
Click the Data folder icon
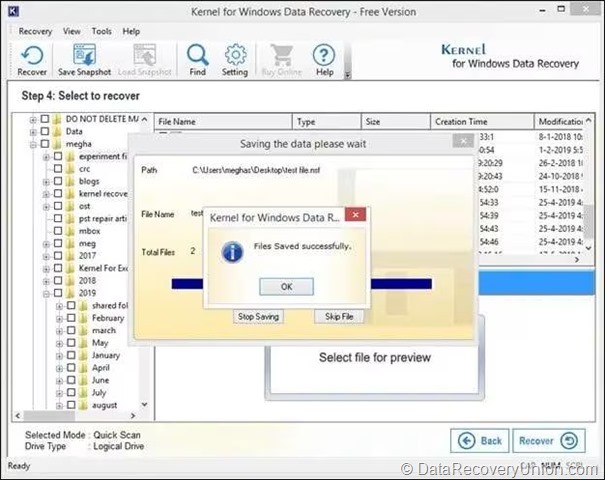click(x=57, y=131)
